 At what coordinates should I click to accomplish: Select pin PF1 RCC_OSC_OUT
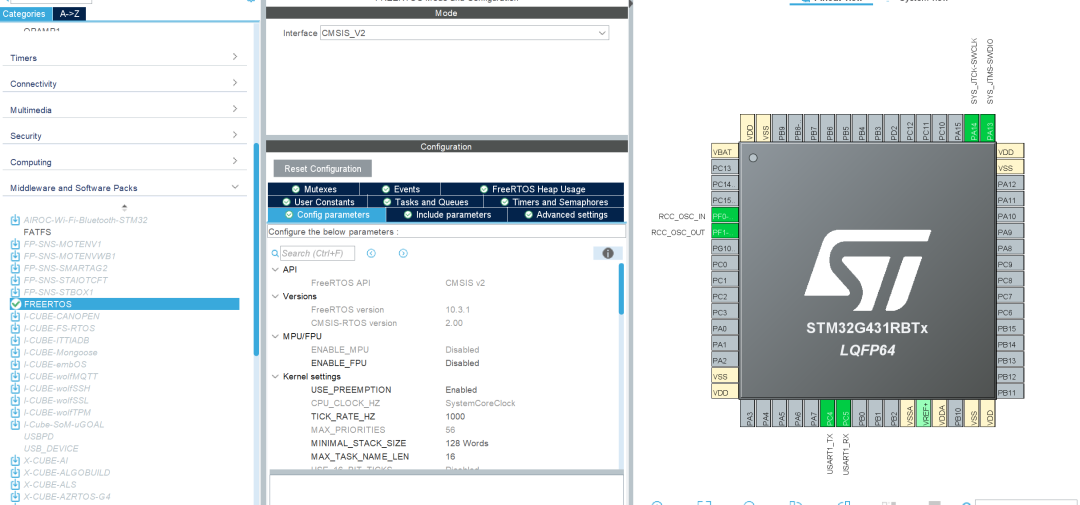725,232
